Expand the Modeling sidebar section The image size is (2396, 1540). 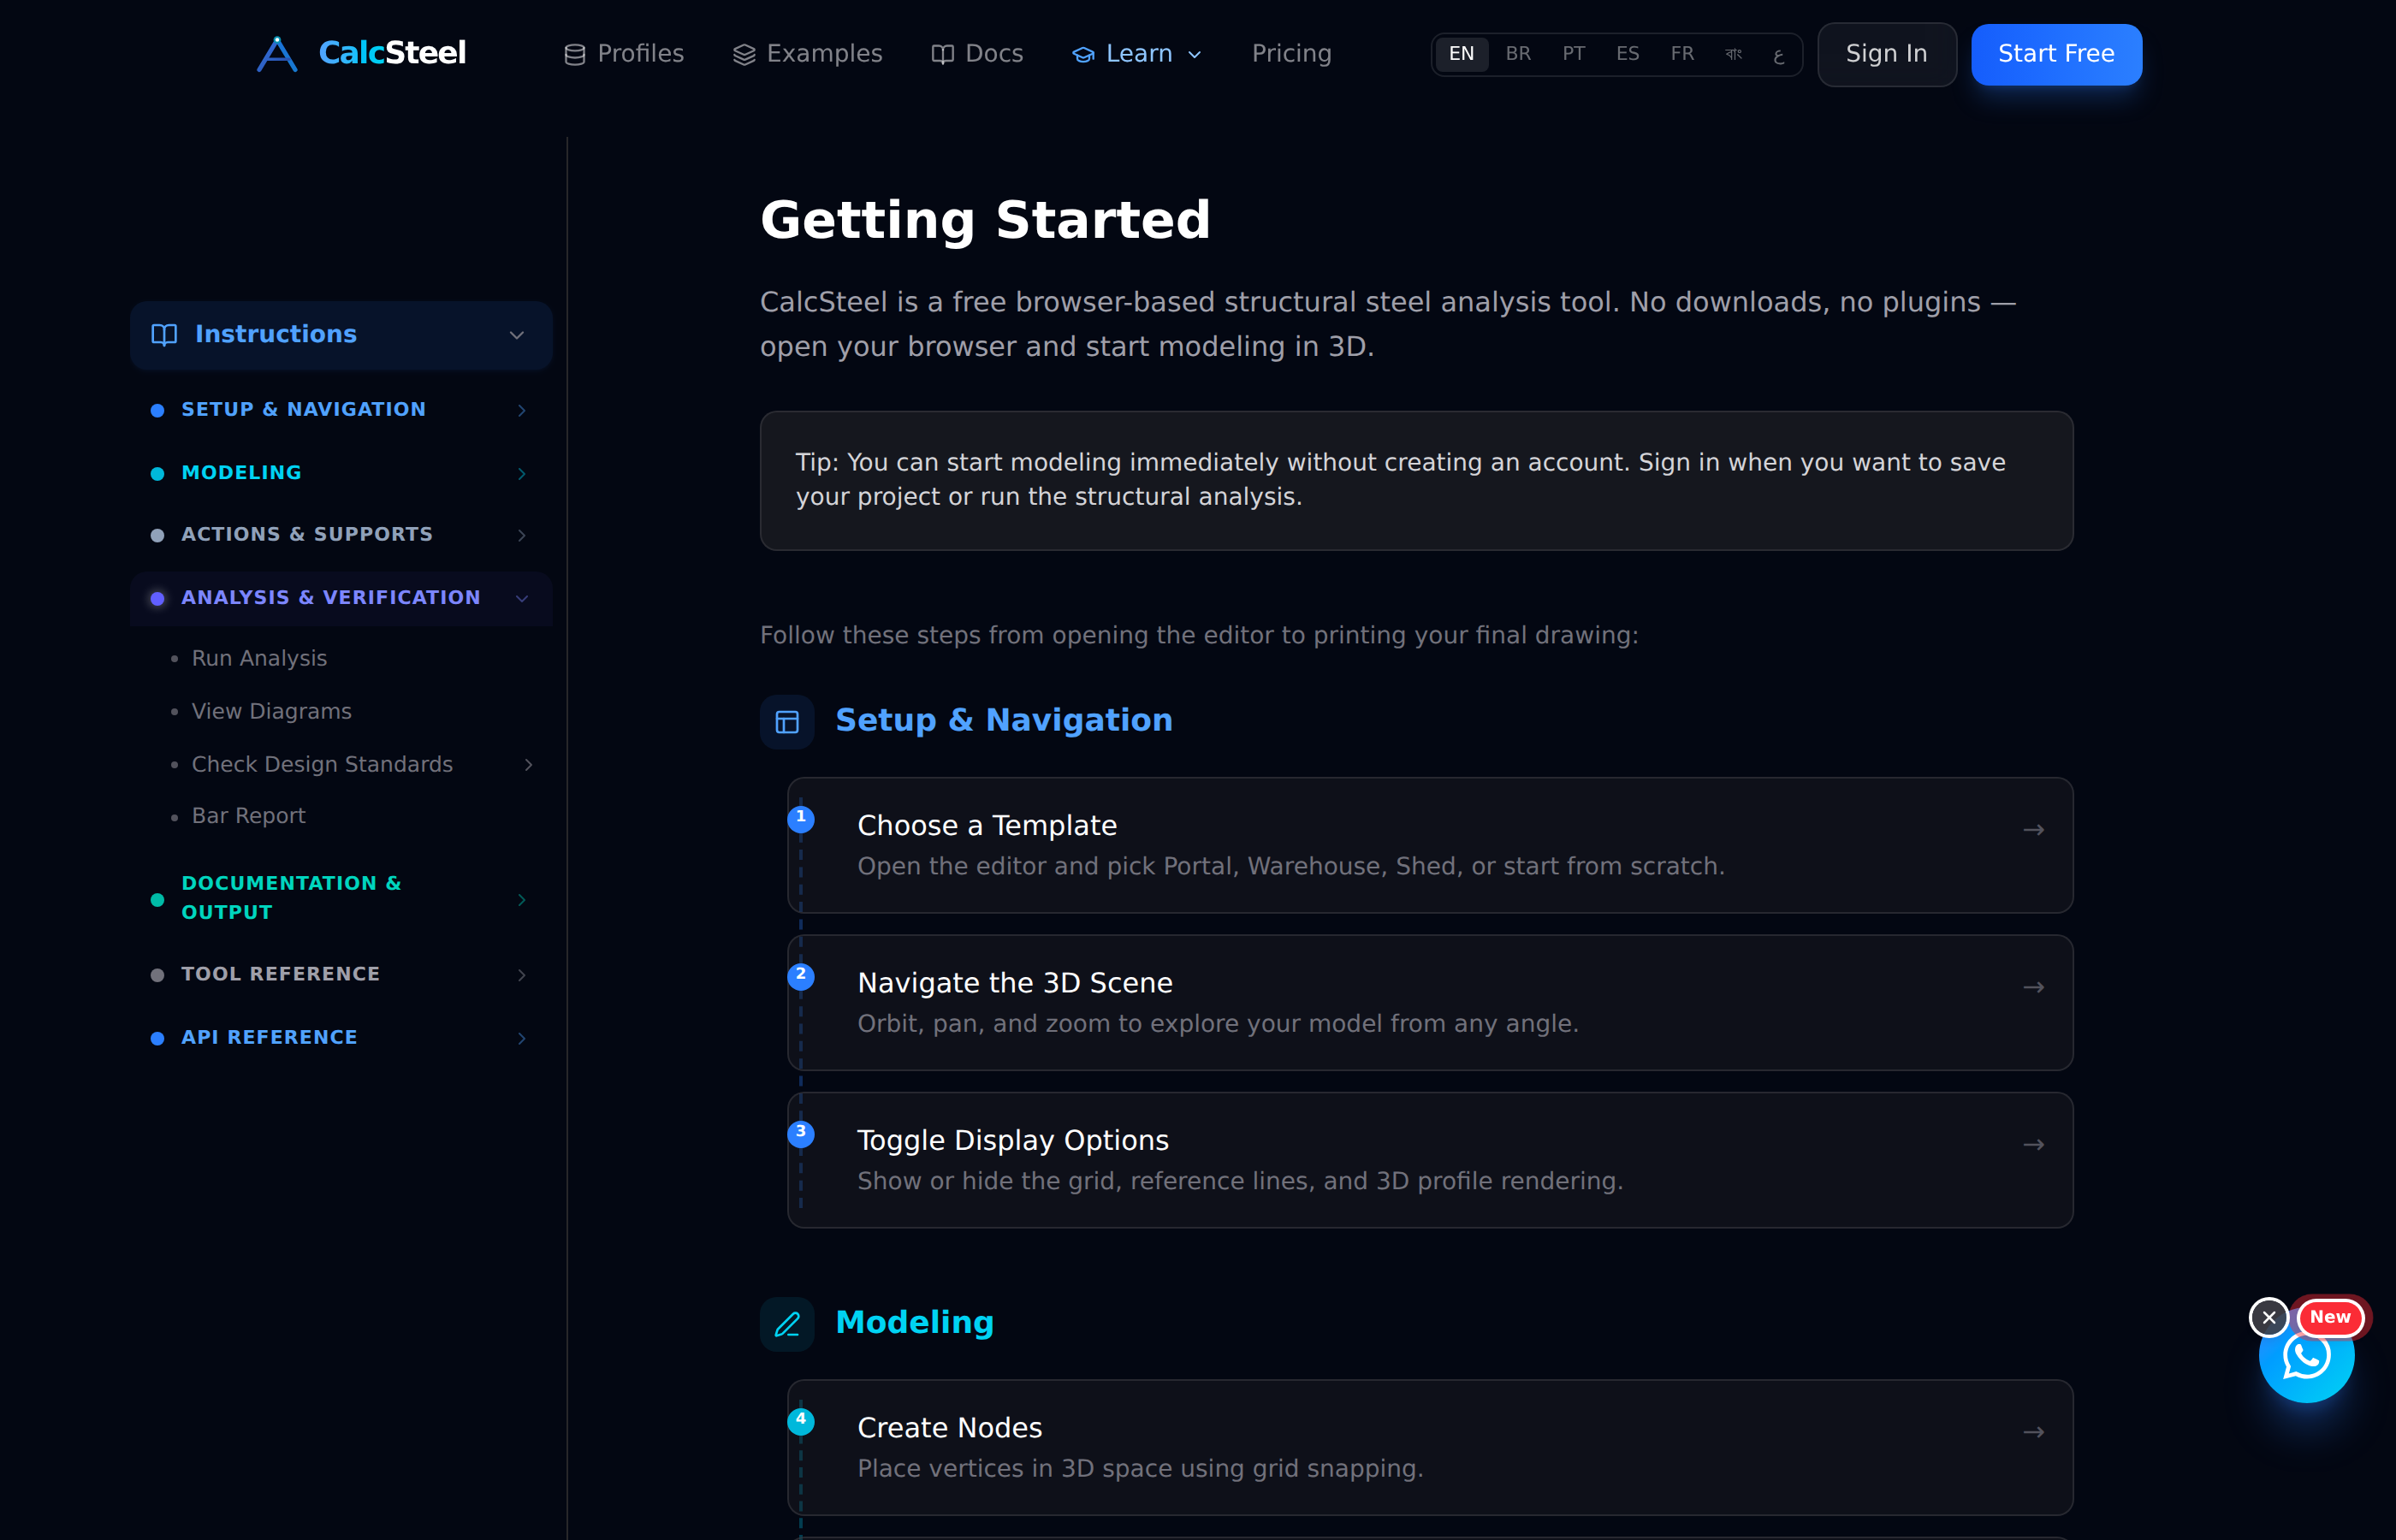point(341,473)
